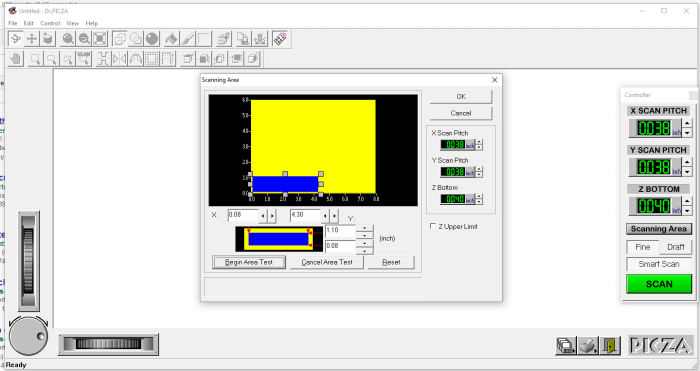This screenshot has height=371, width=700.
Task: Close the Scanning Area dialog
Action: point(494,80)
